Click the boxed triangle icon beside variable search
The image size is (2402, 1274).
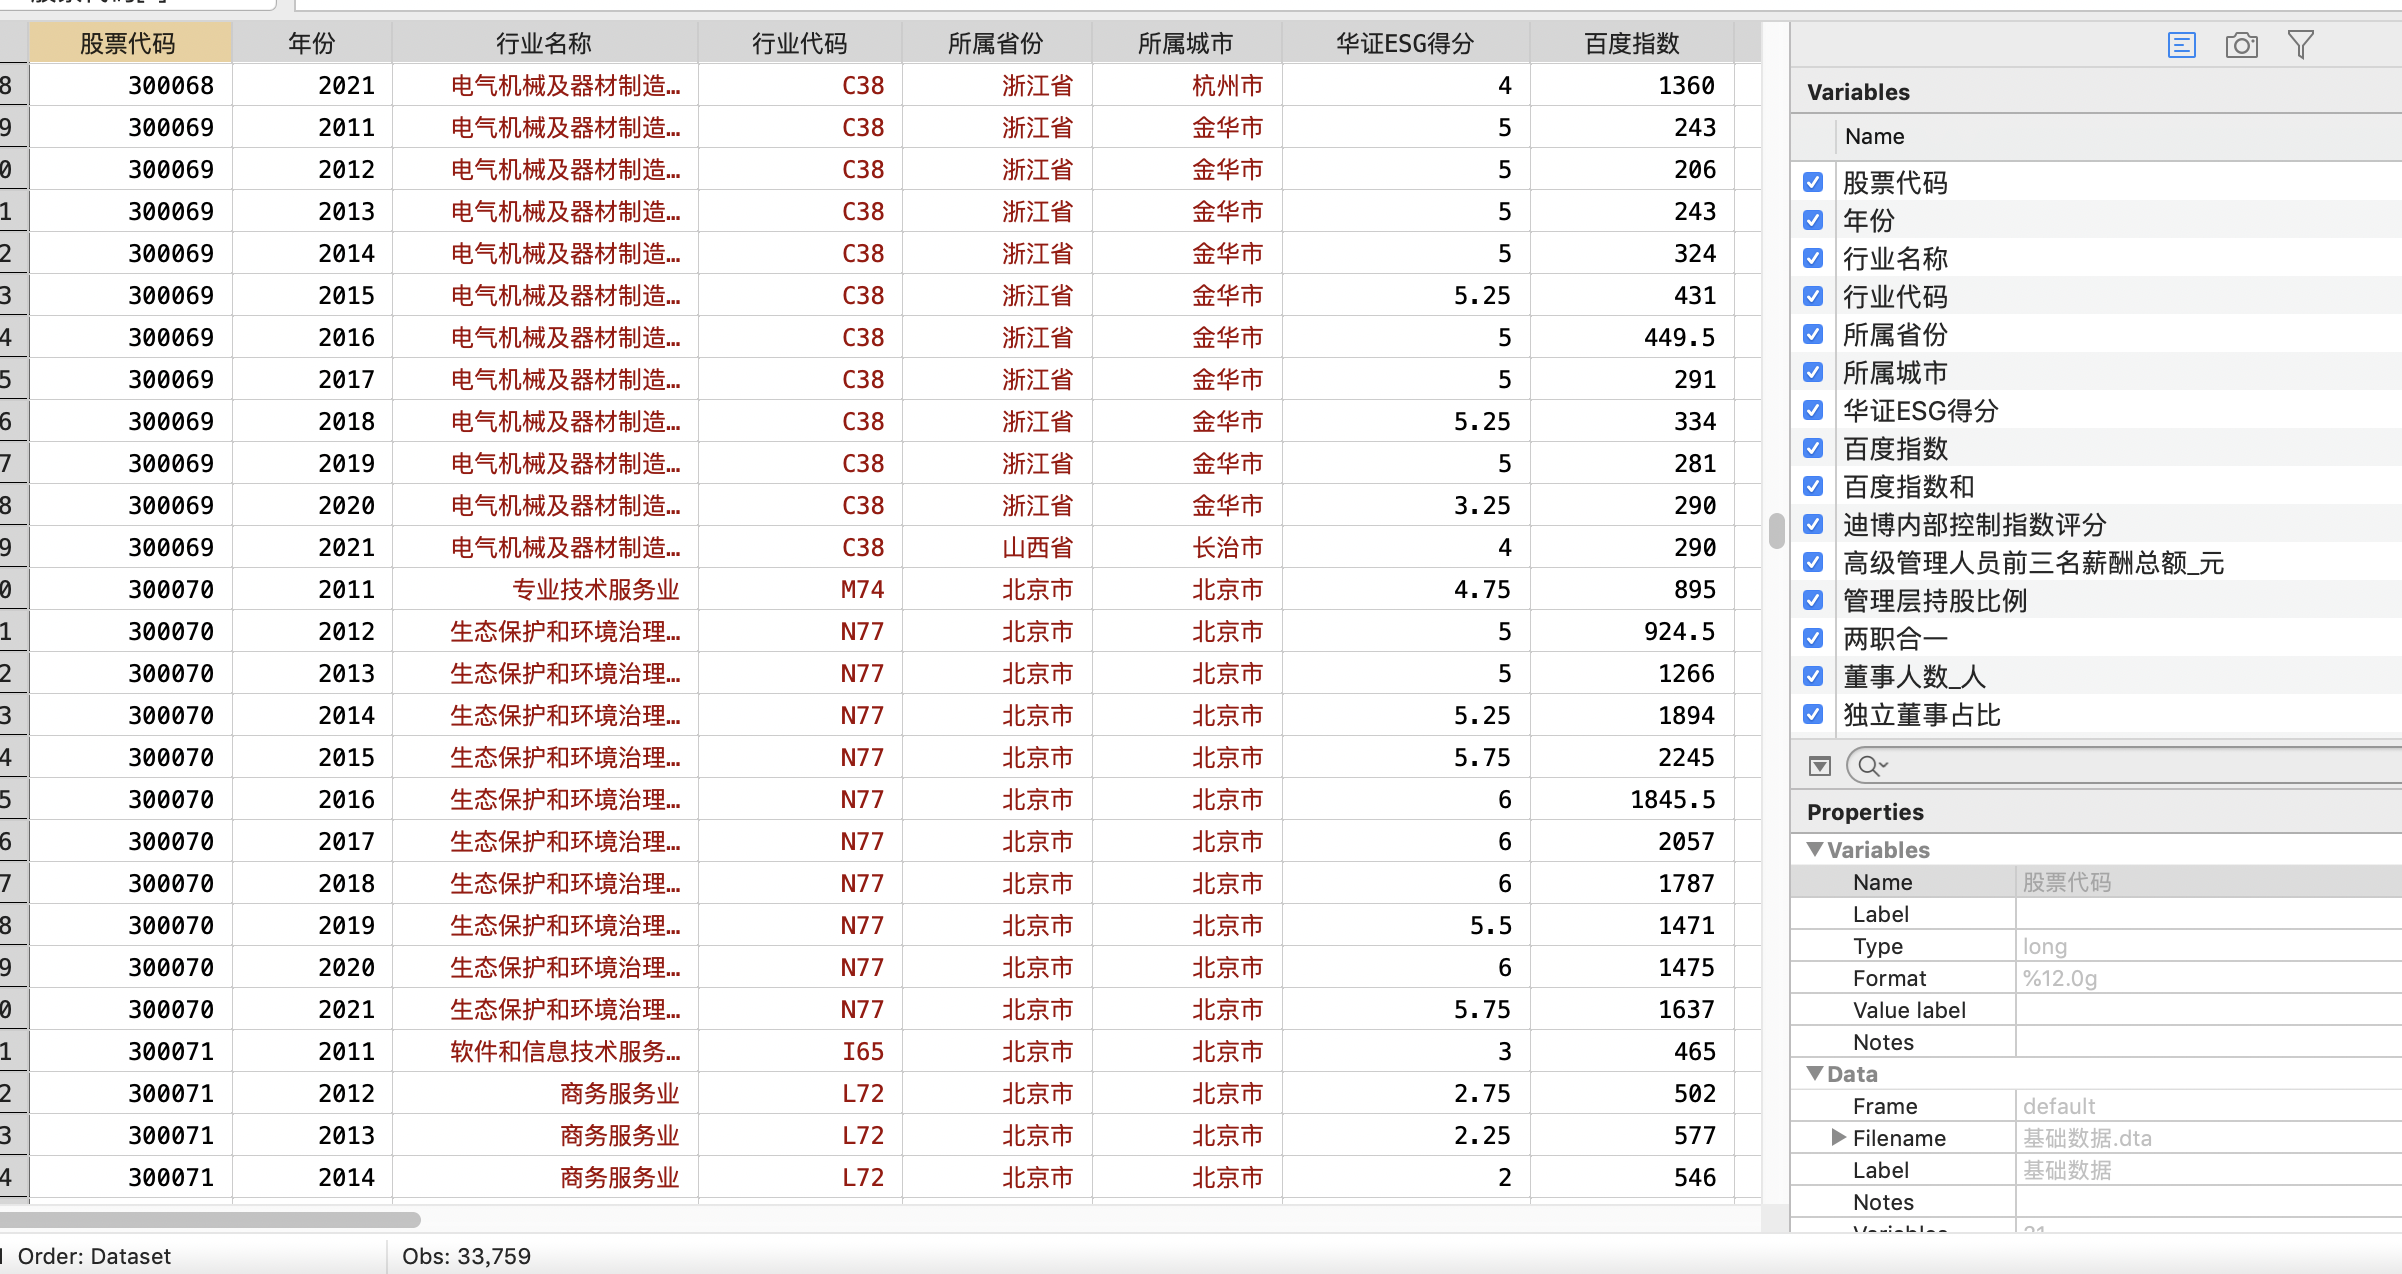[1819, 766]
